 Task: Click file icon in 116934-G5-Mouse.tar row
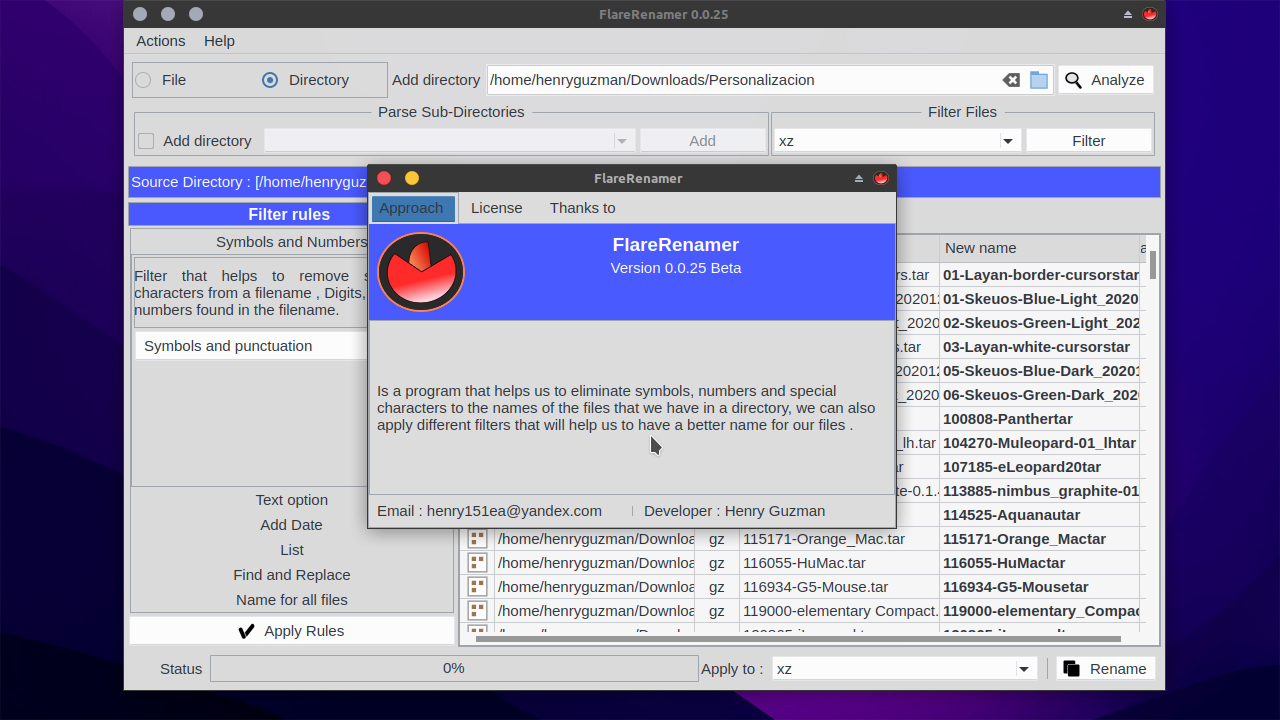[477, 587]
